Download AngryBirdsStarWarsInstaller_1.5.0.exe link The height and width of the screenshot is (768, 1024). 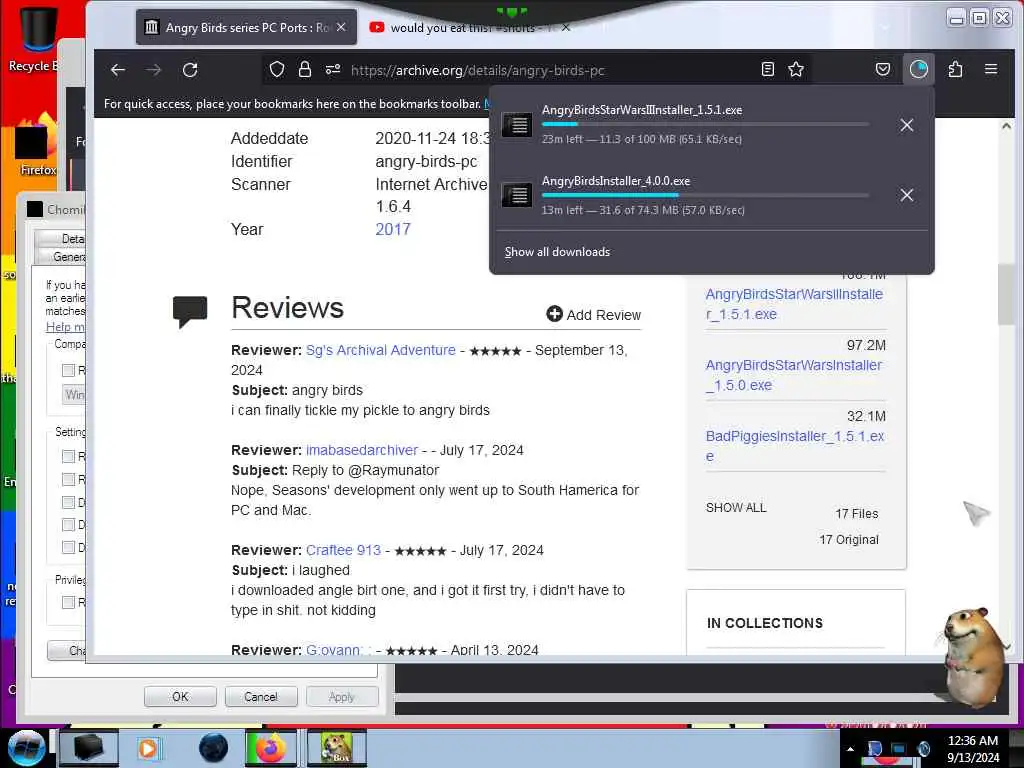(793, 376)
